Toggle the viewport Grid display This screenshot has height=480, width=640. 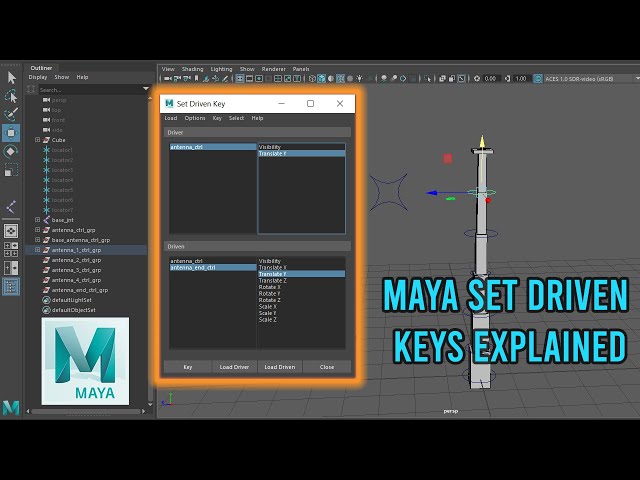[x=240, y=78]
